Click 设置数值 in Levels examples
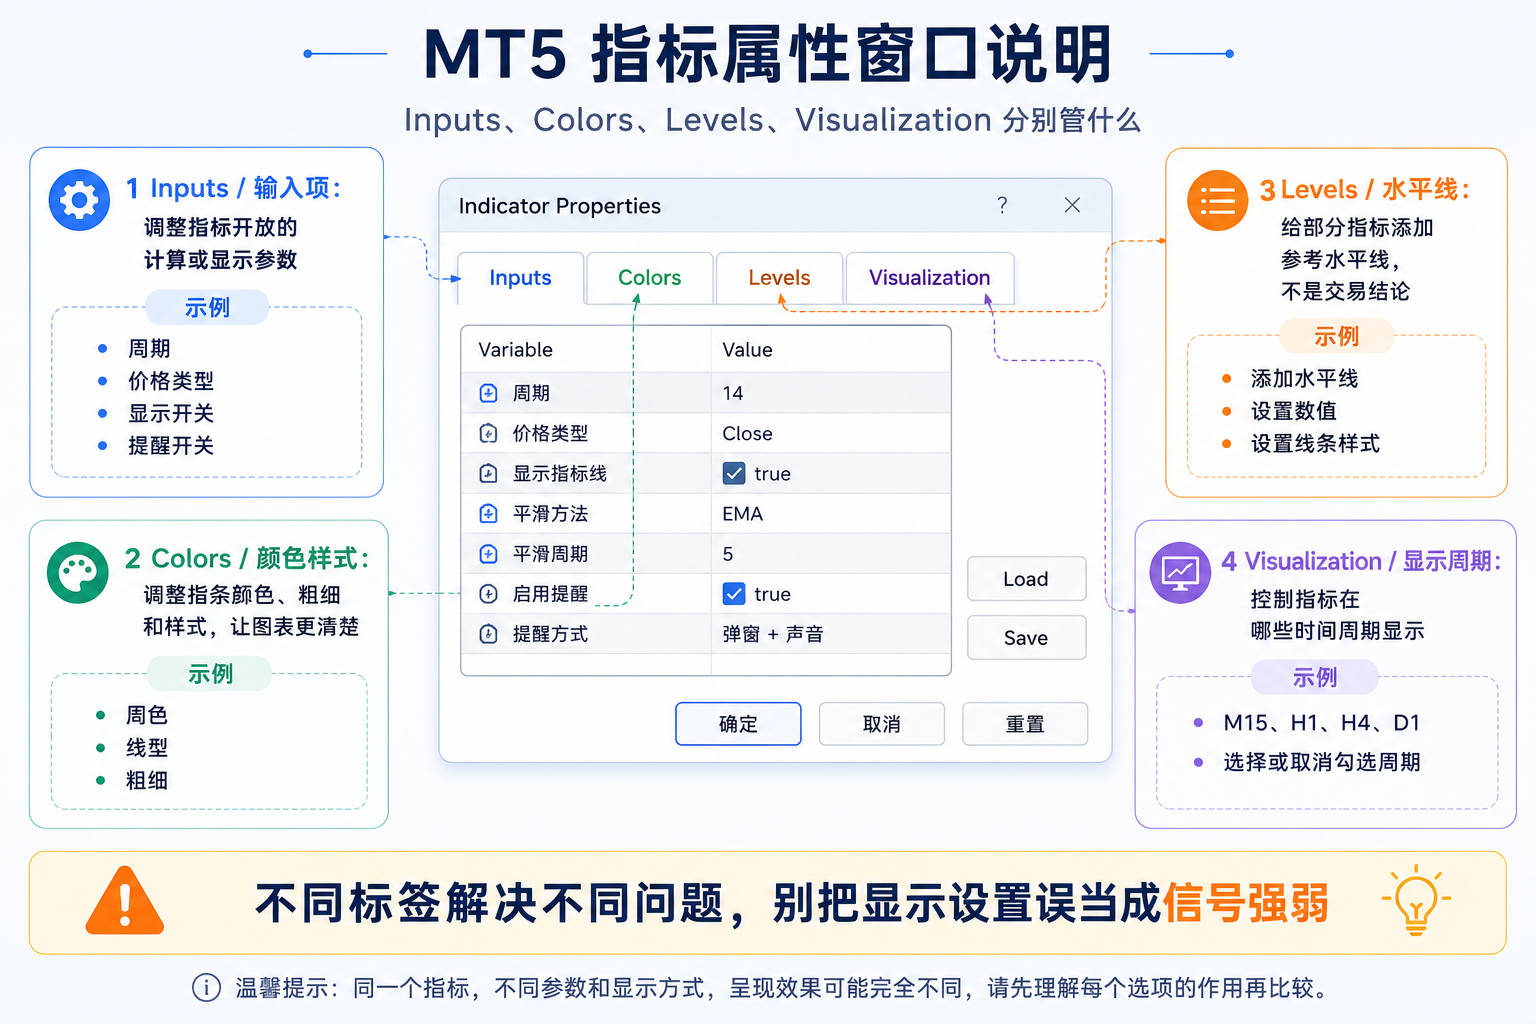The height and width of the screenshot is (1024, 1536). coord(1293,411)
